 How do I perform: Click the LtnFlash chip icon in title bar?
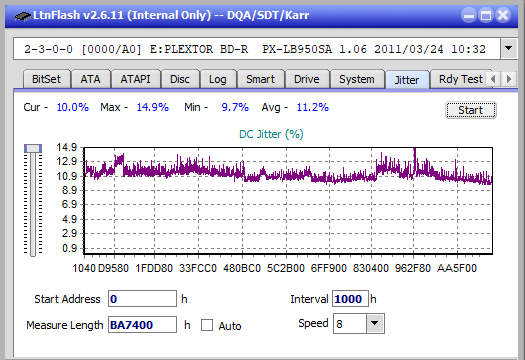(x=22, y=15)
